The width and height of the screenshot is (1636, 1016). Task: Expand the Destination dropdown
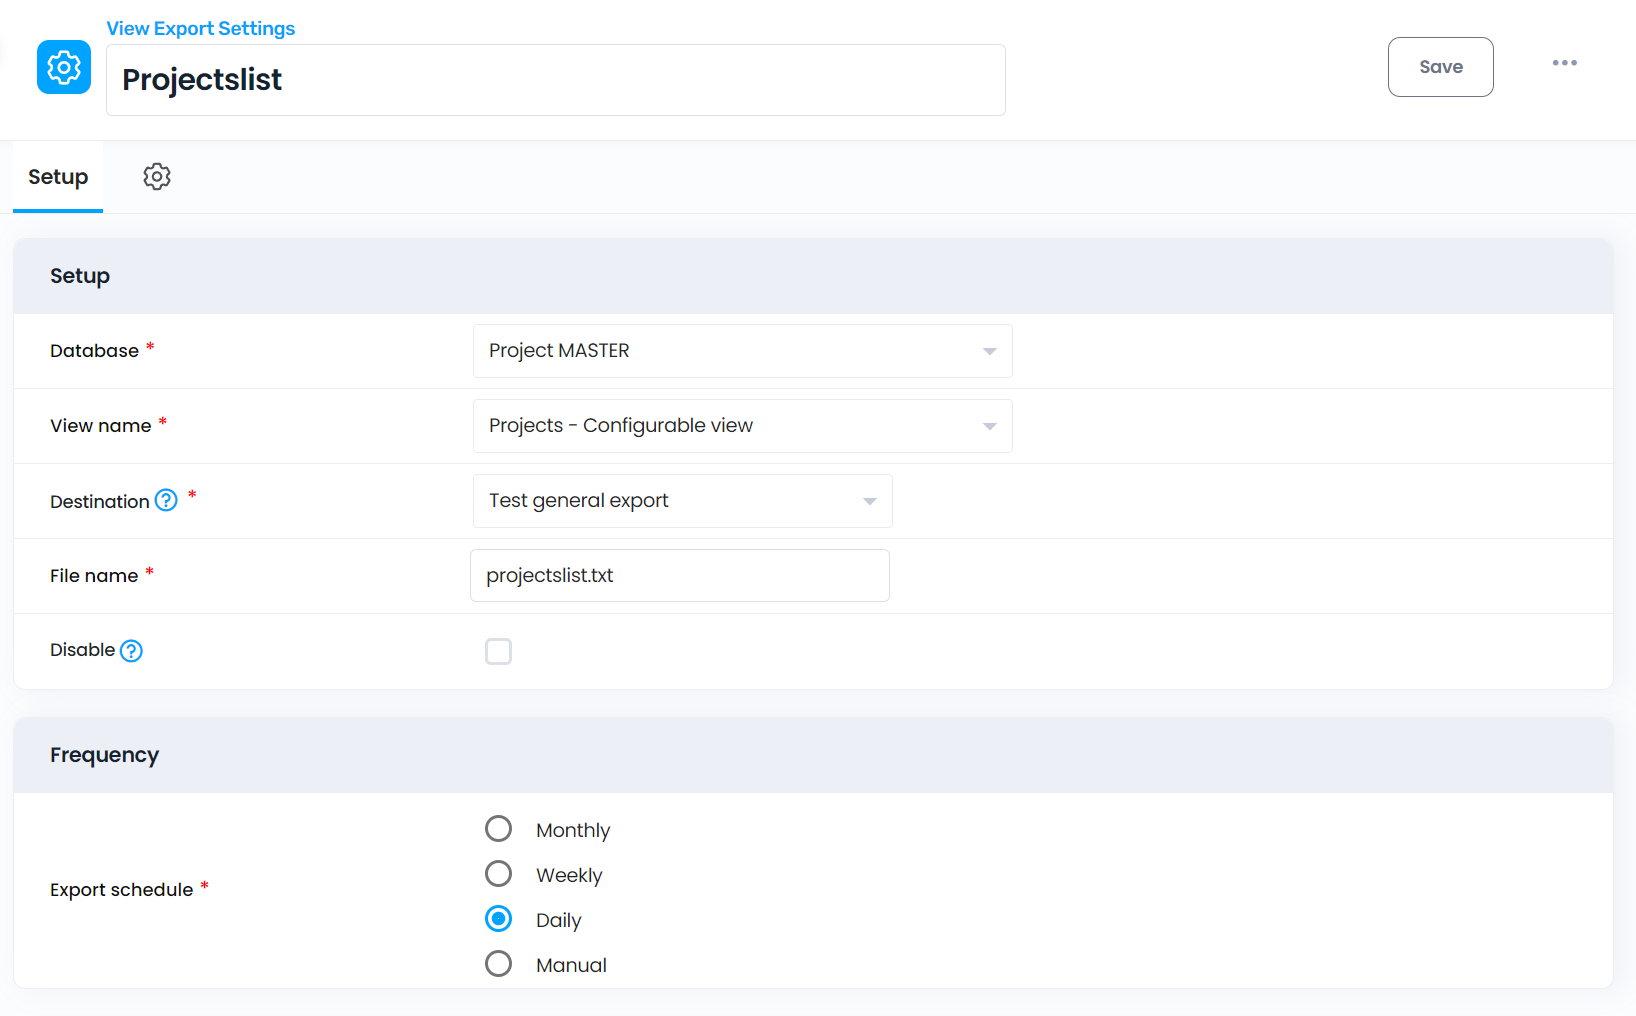coord(682,501)
